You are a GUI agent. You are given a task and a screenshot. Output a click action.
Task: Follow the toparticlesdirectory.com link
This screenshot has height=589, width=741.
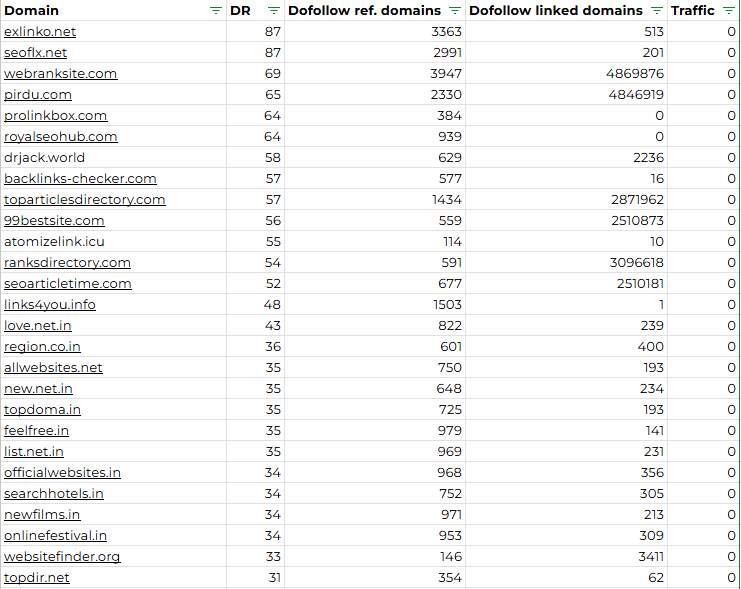click(x=85, y=199)
